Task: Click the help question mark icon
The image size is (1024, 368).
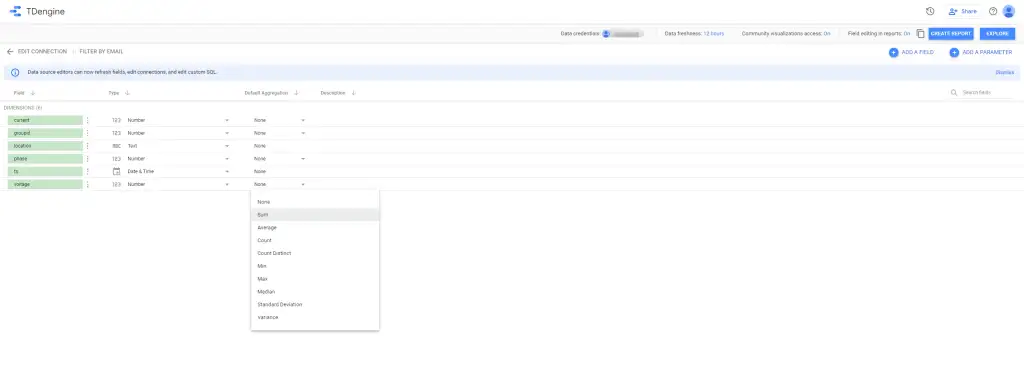Action: [x=993, y=11]
